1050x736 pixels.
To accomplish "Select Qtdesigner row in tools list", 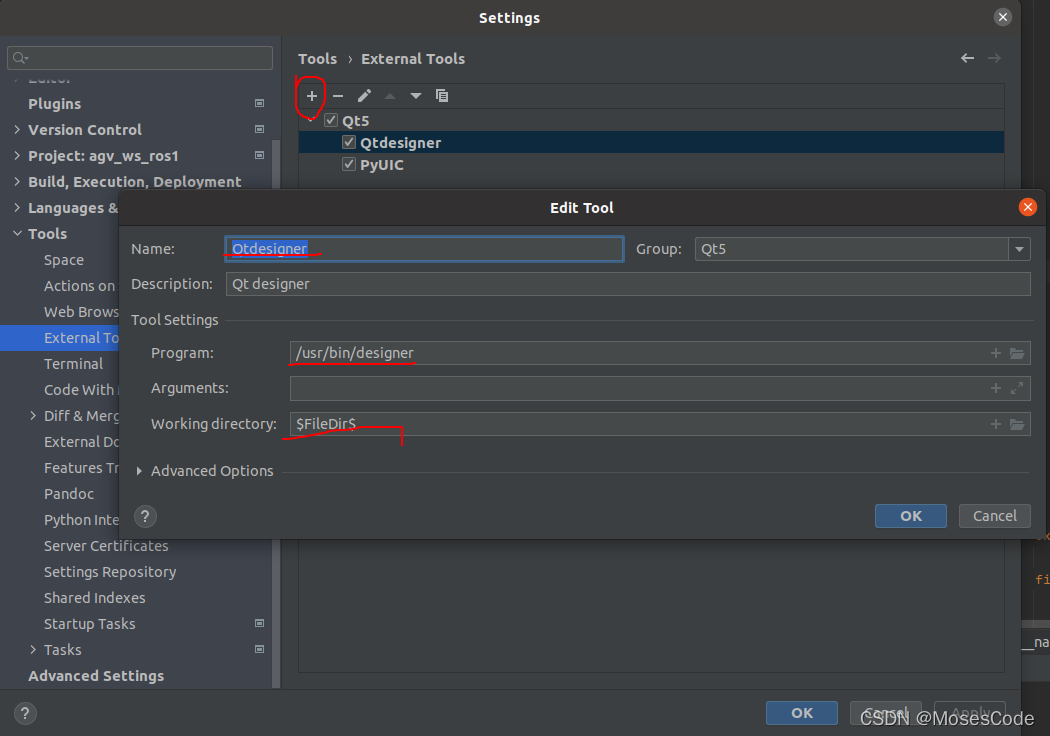I will coord(651,142).
